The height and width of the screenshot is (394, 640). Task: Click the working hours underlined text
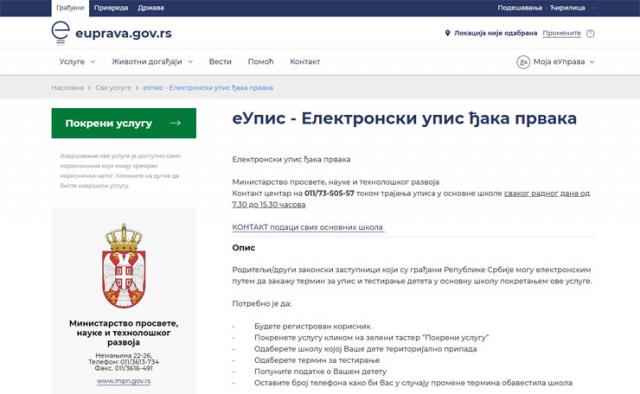pos(411,199)
